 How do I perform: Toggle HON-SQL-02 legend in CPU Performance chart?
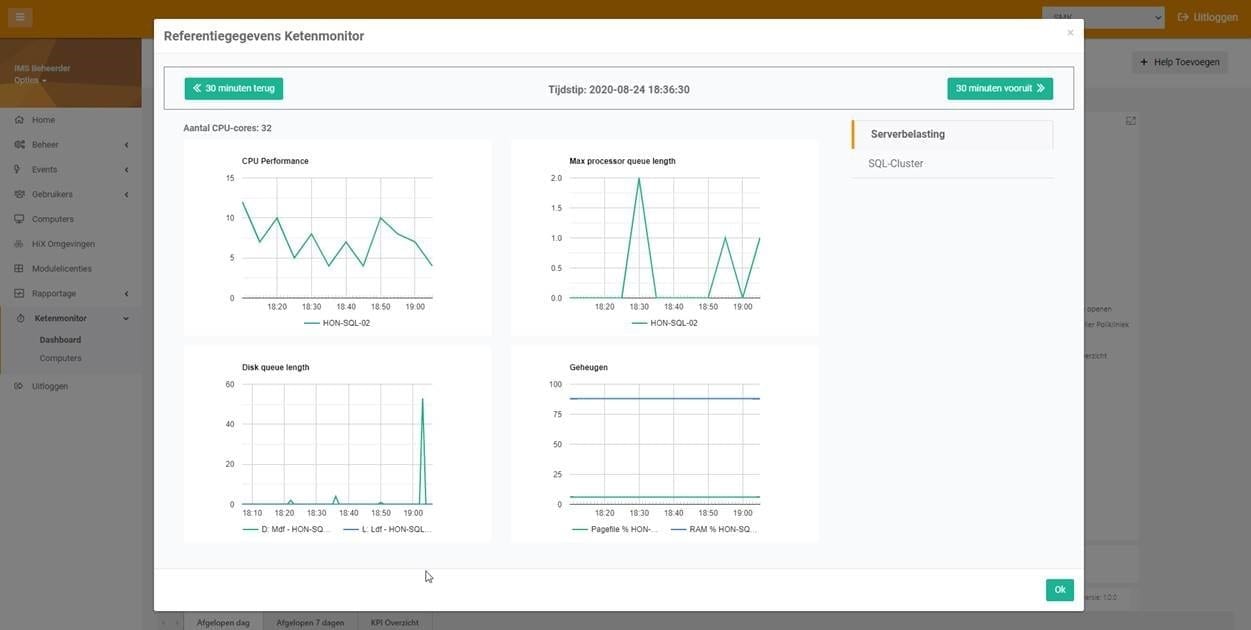click(337, 323)
